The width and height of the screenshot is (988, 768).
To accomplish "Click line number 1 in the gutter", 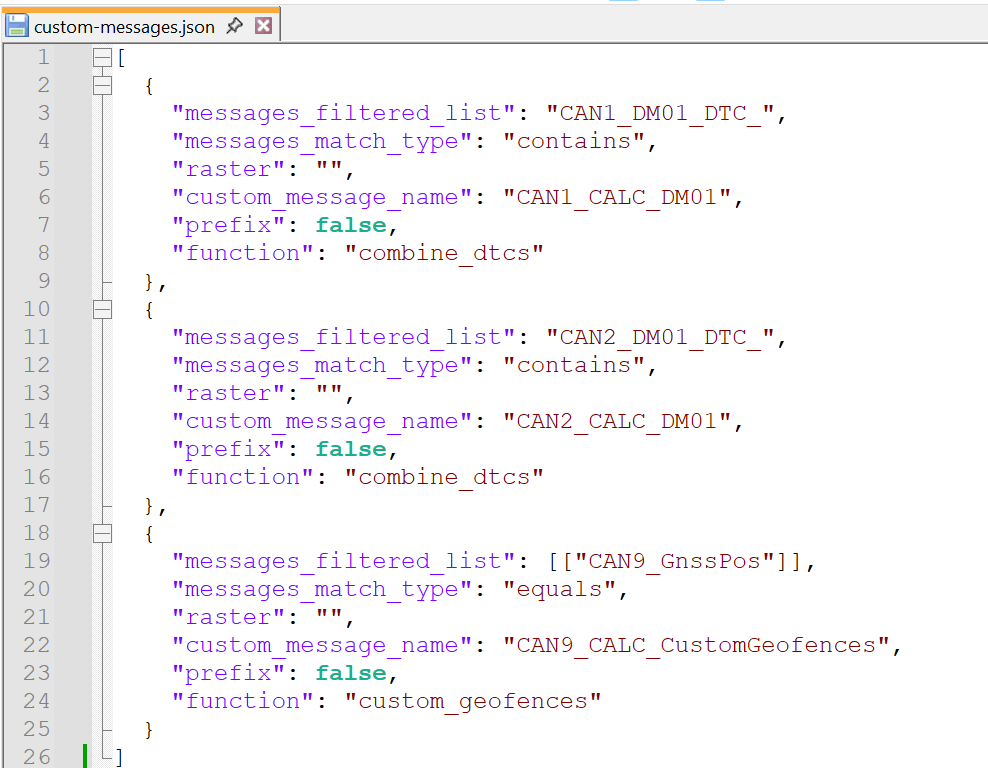I will pos(43,57).
